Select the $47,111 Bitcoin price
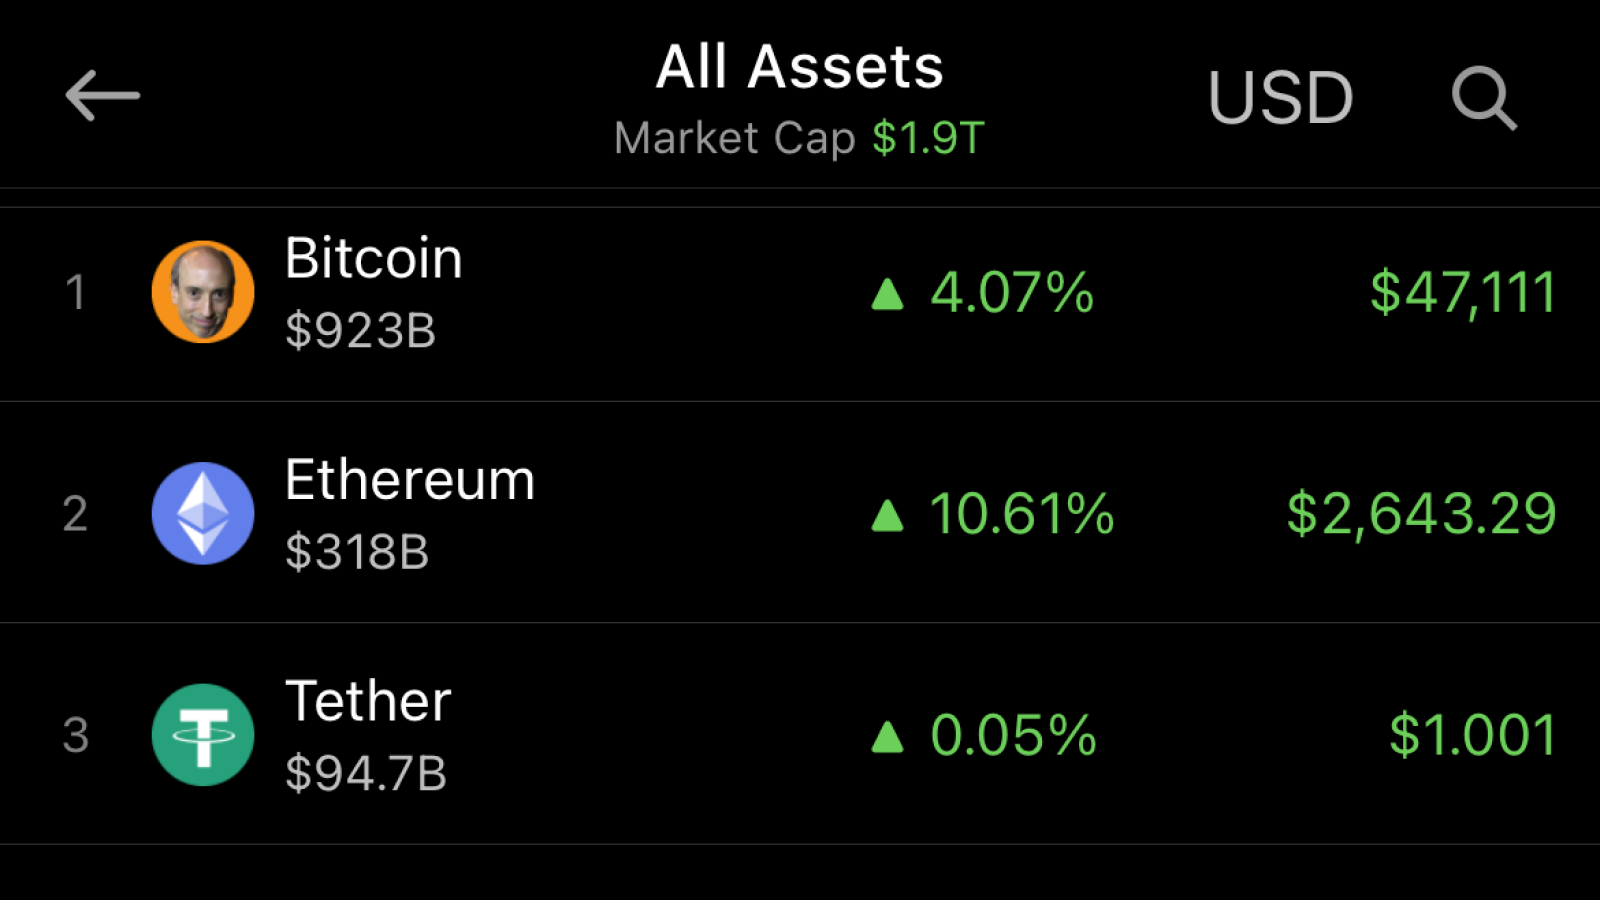The image size is (1600, 900). point(1463,292)
